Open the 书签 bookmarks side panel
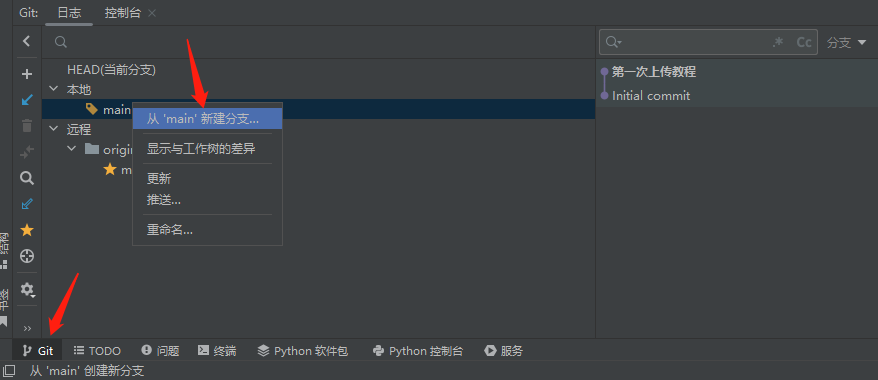The image size is (878, 380). (x=4, y=308)
